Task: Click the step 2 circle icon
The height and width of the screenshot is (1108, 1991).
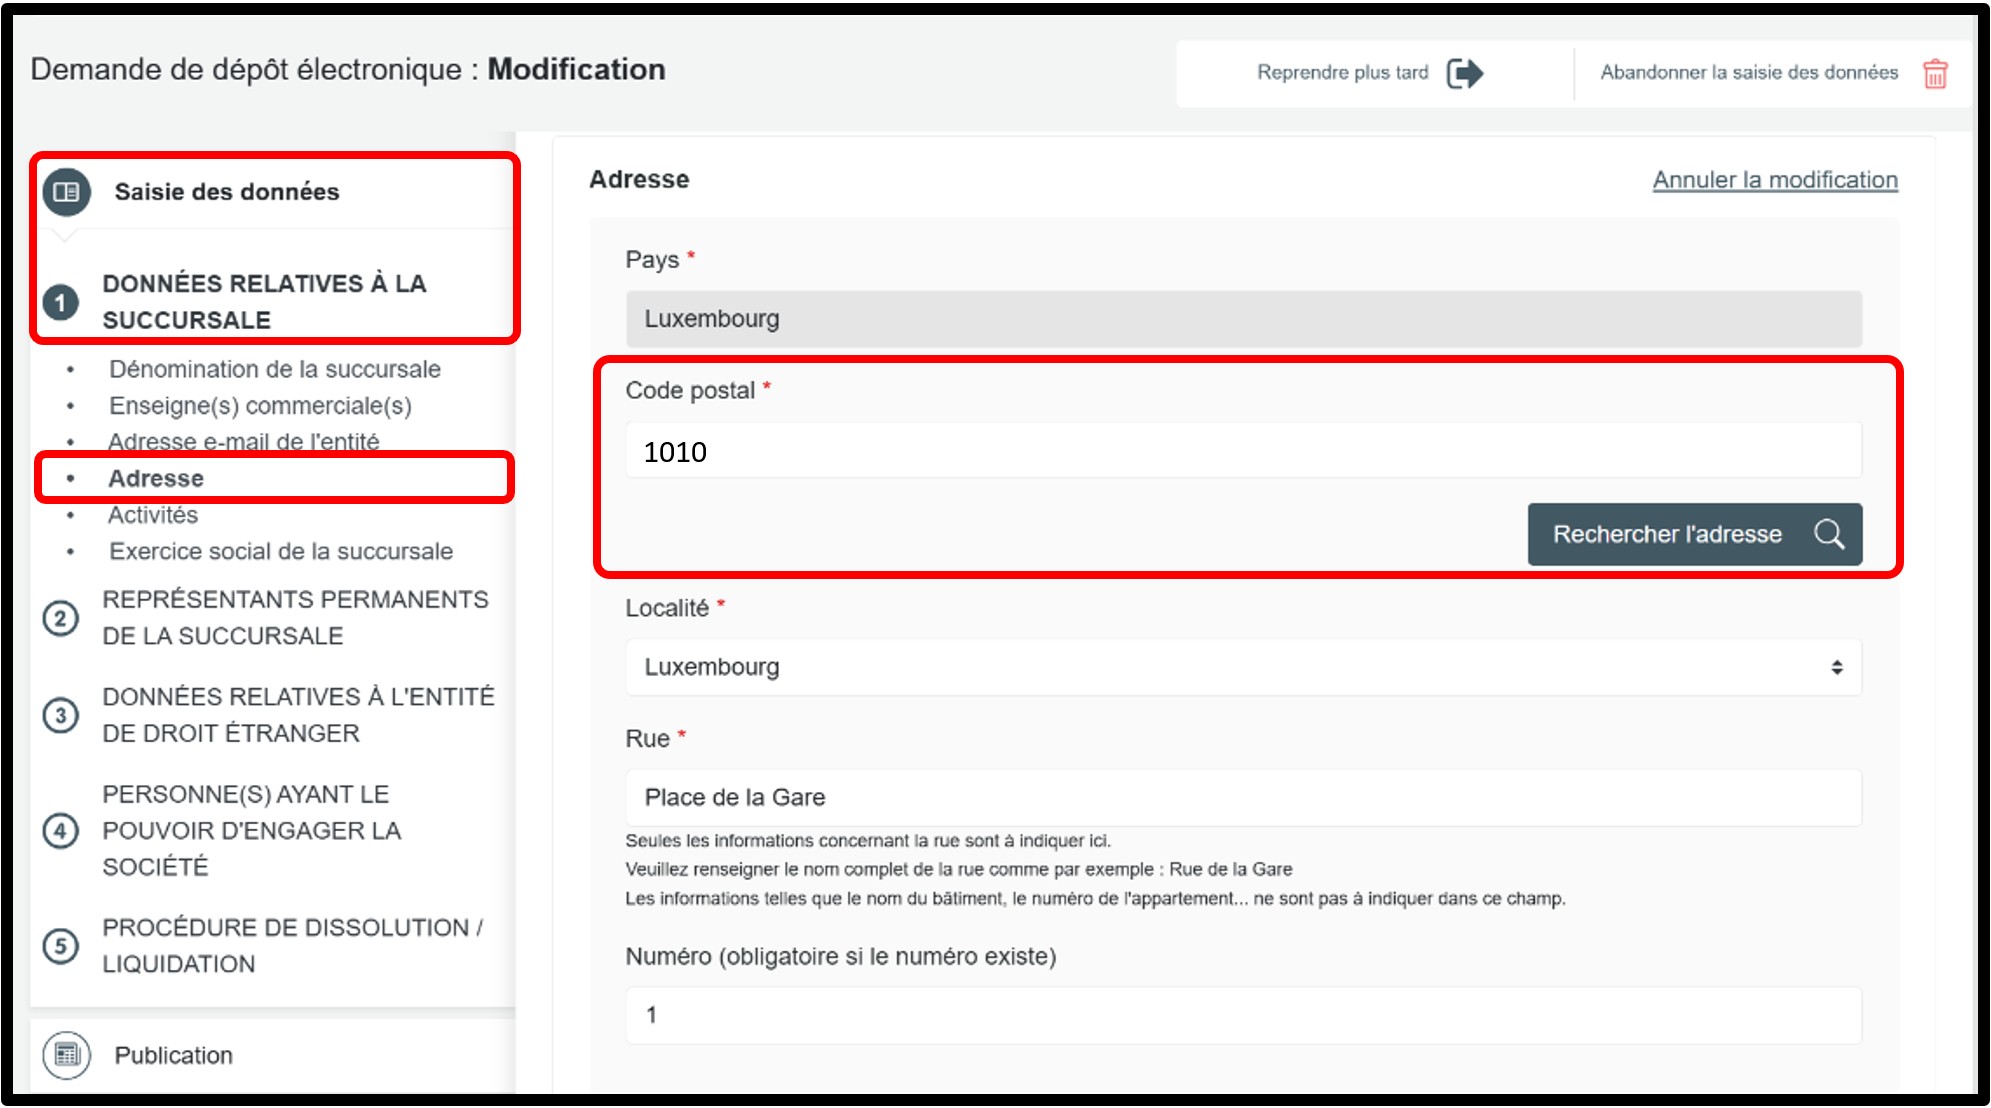Action: [60, 618]
